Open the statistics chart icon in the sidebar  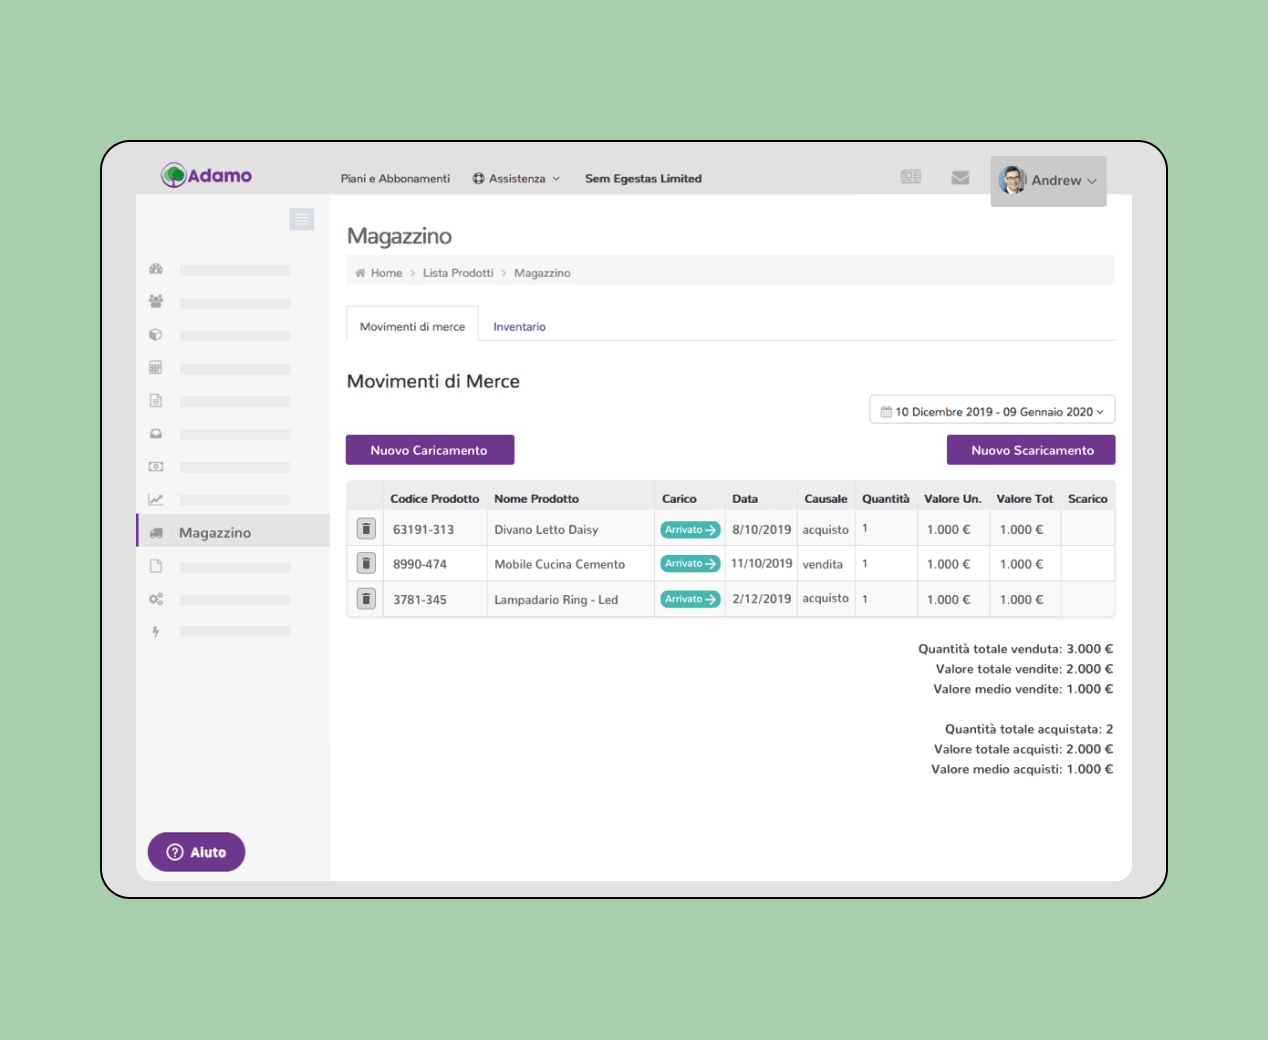pos(156,498)
